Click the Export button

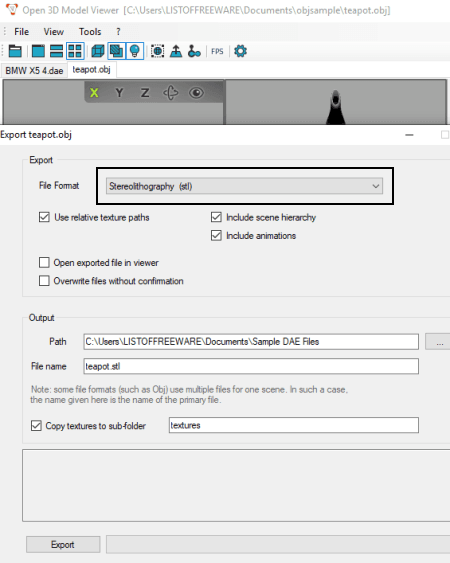coord(63,544)
